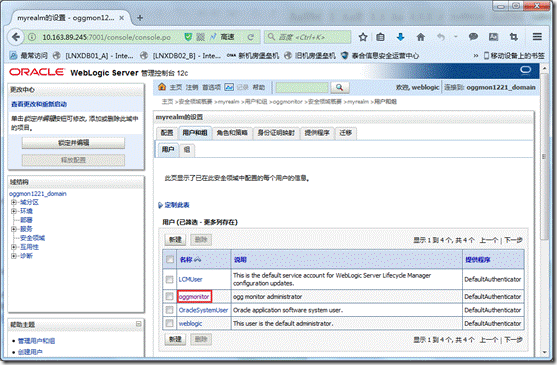
Task: Go to browser home page icon
Action: (x=421, y=37)
